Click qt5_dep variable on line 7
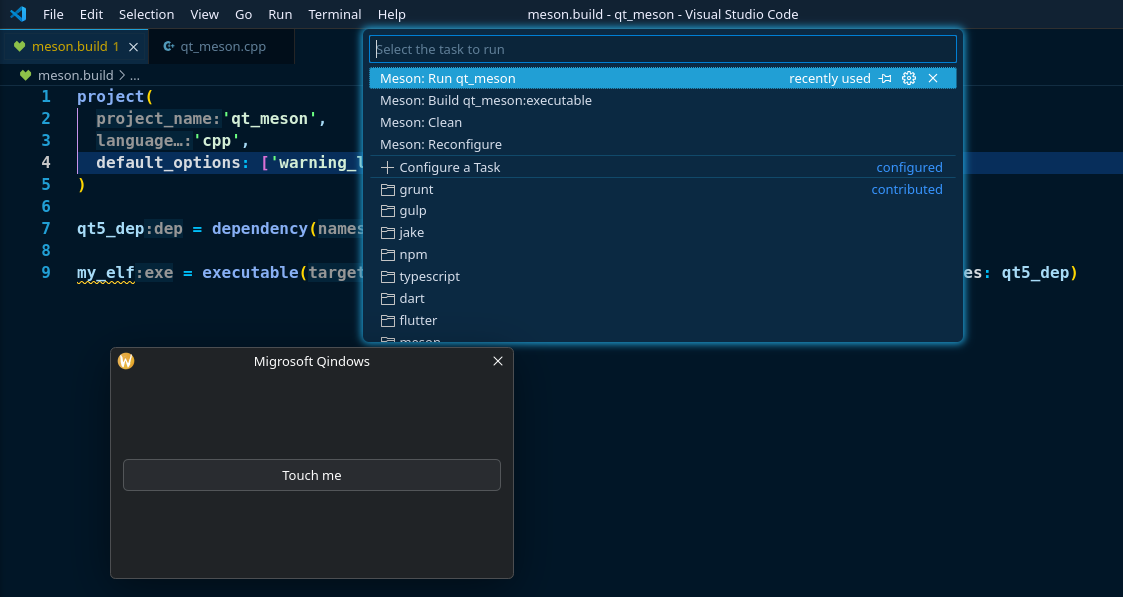1123x597 pixels. point(111,228)
